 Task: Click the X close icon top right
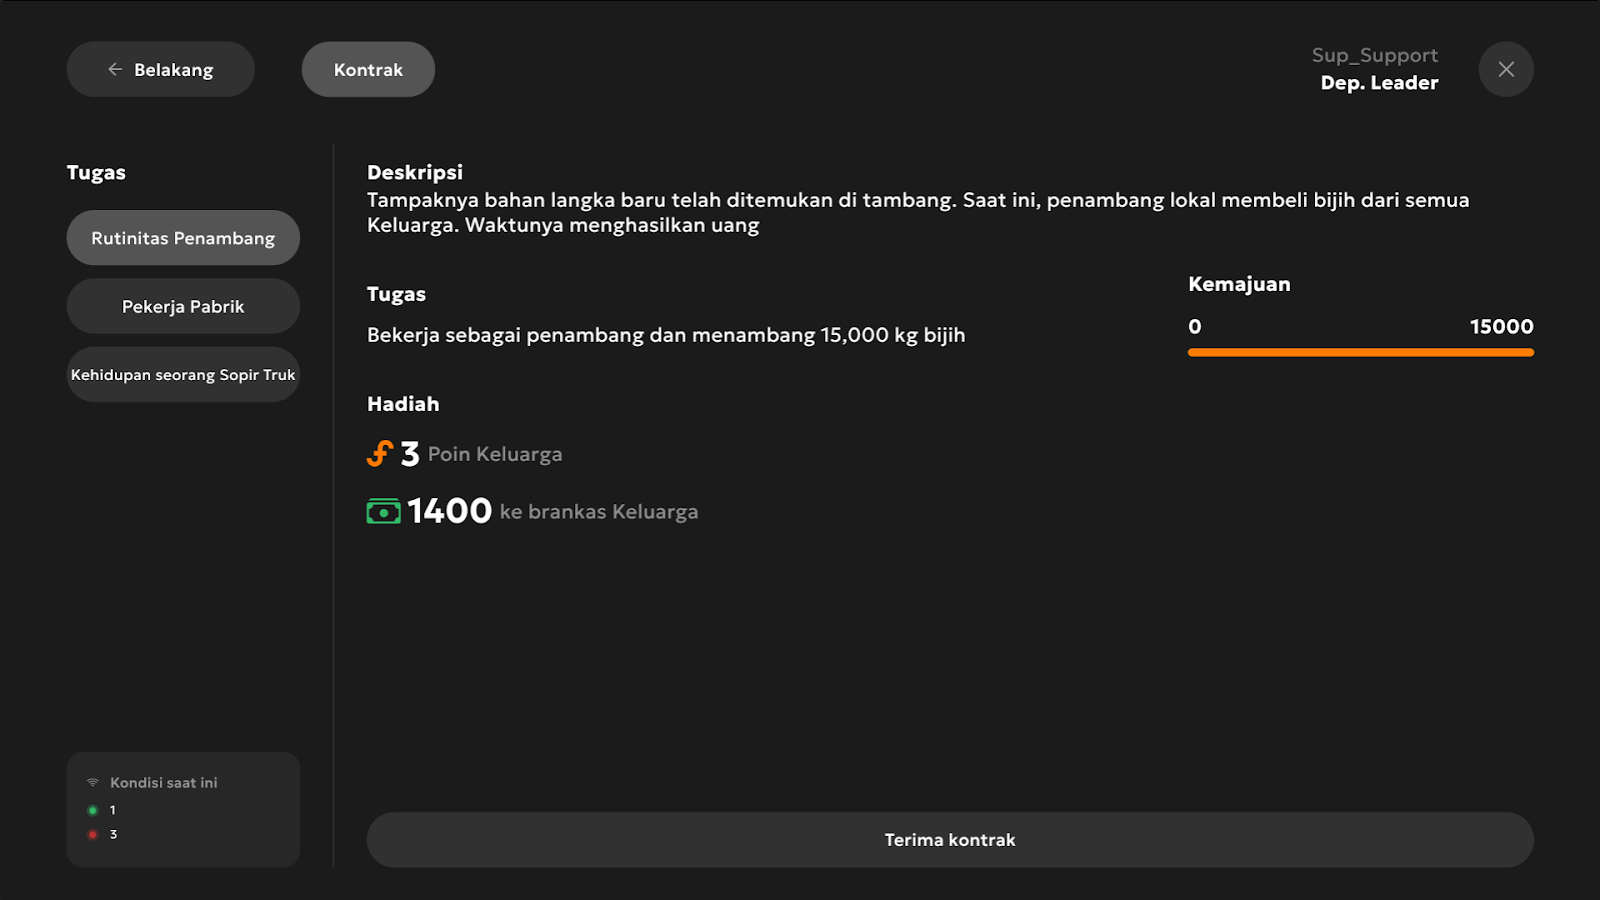1506,69
